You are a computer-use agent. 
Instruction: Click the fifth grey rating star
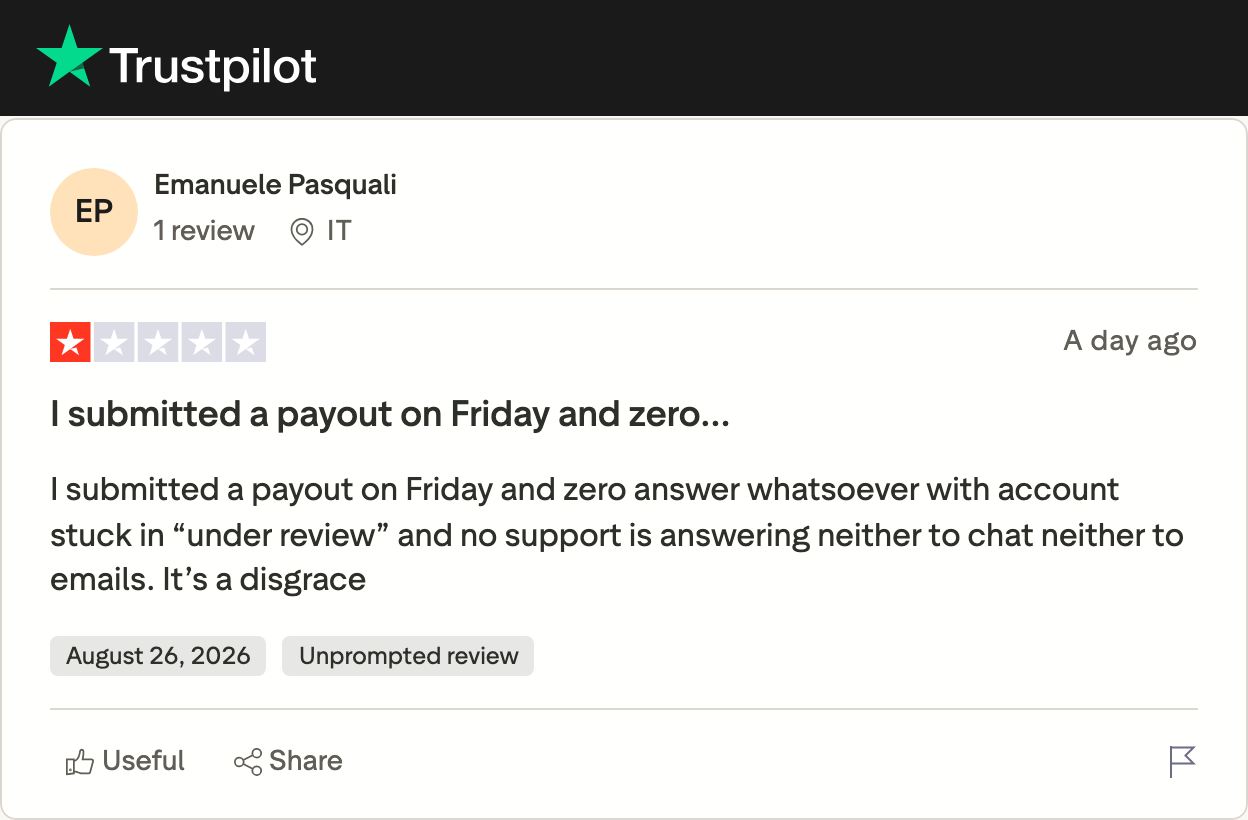point(246,342)
